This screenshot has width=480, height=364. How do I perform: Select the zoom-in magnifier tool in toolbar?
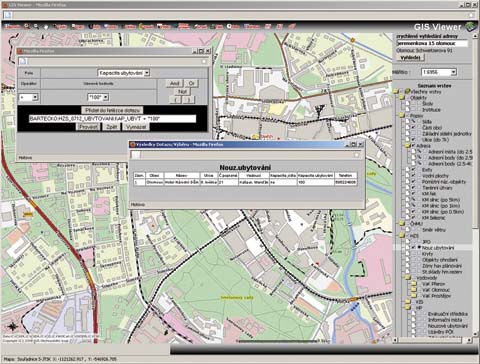27,26
